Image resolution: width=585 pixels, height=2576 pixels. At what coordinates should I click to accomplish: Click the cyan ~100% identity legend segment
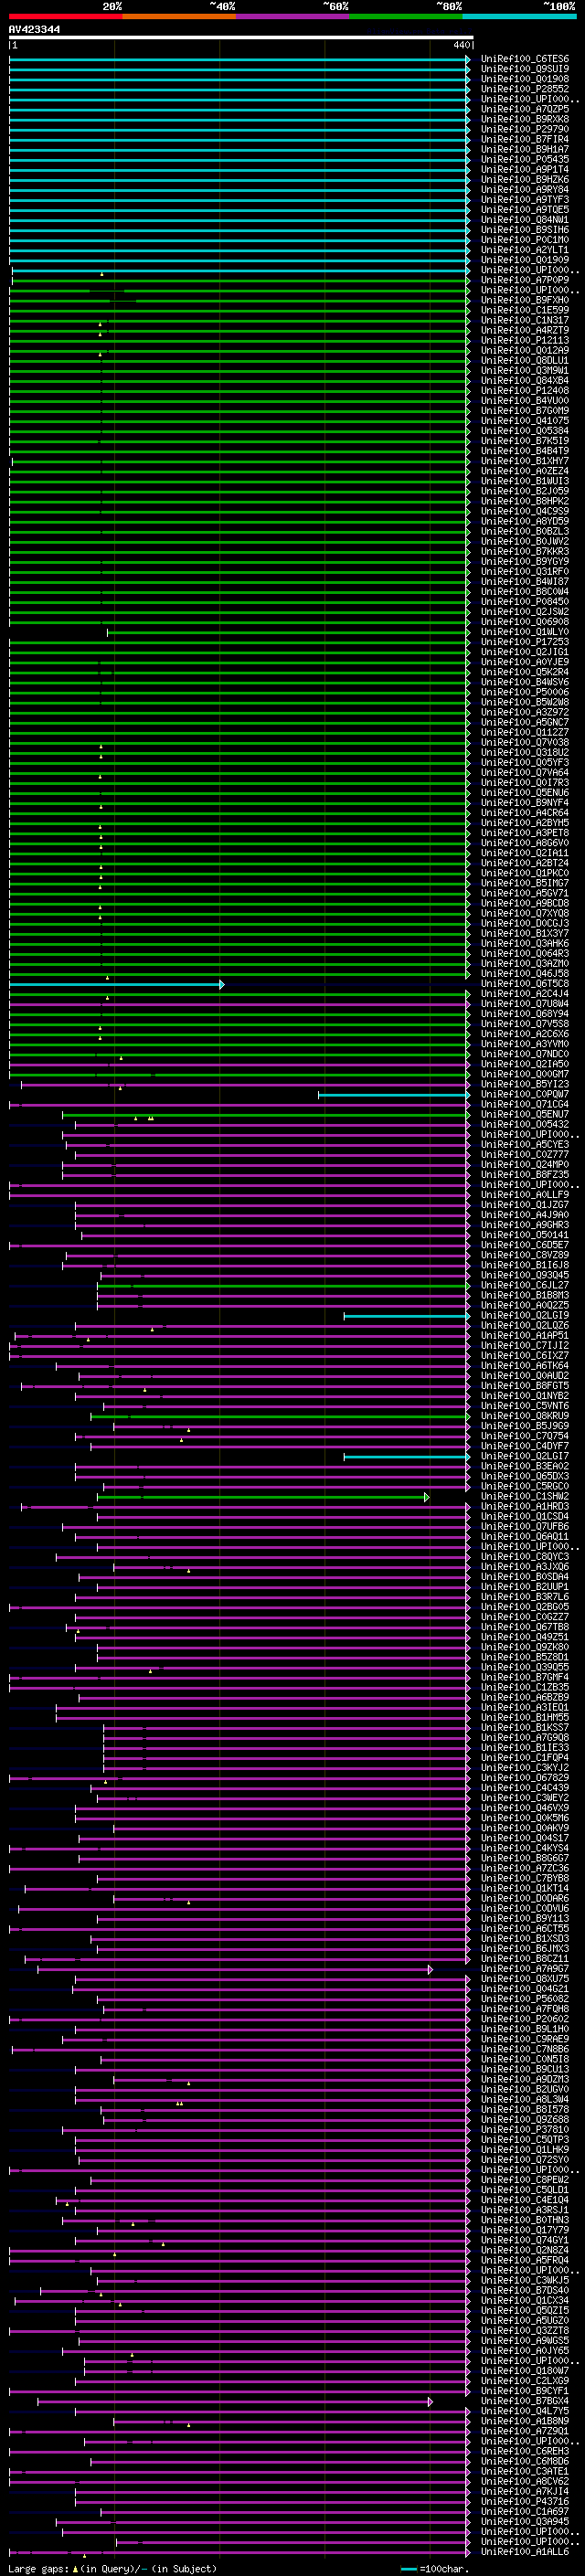519,16
